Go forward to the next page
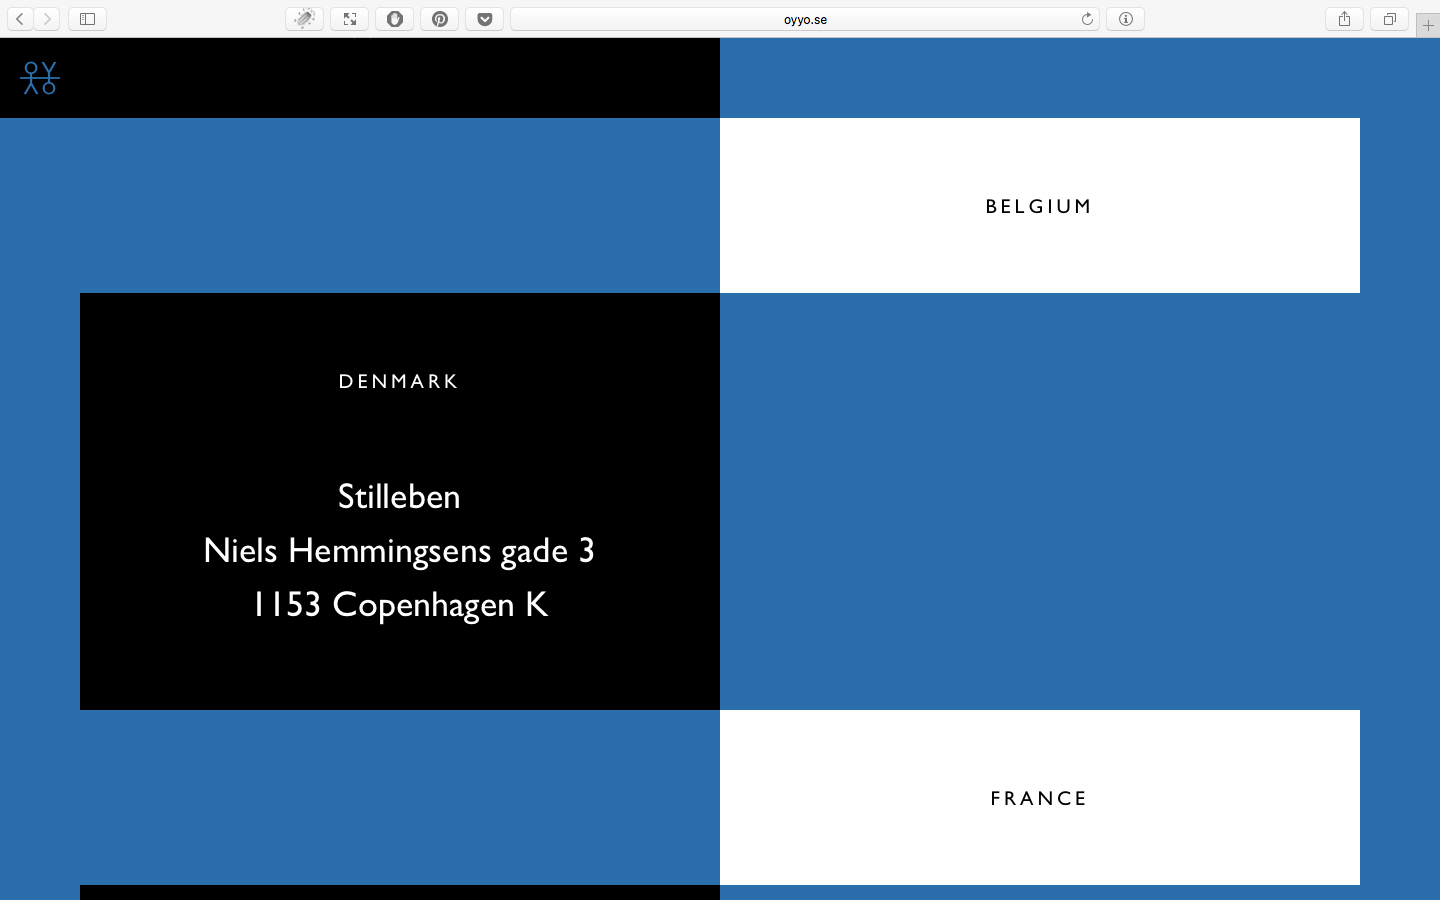 (x=47, y=19)
